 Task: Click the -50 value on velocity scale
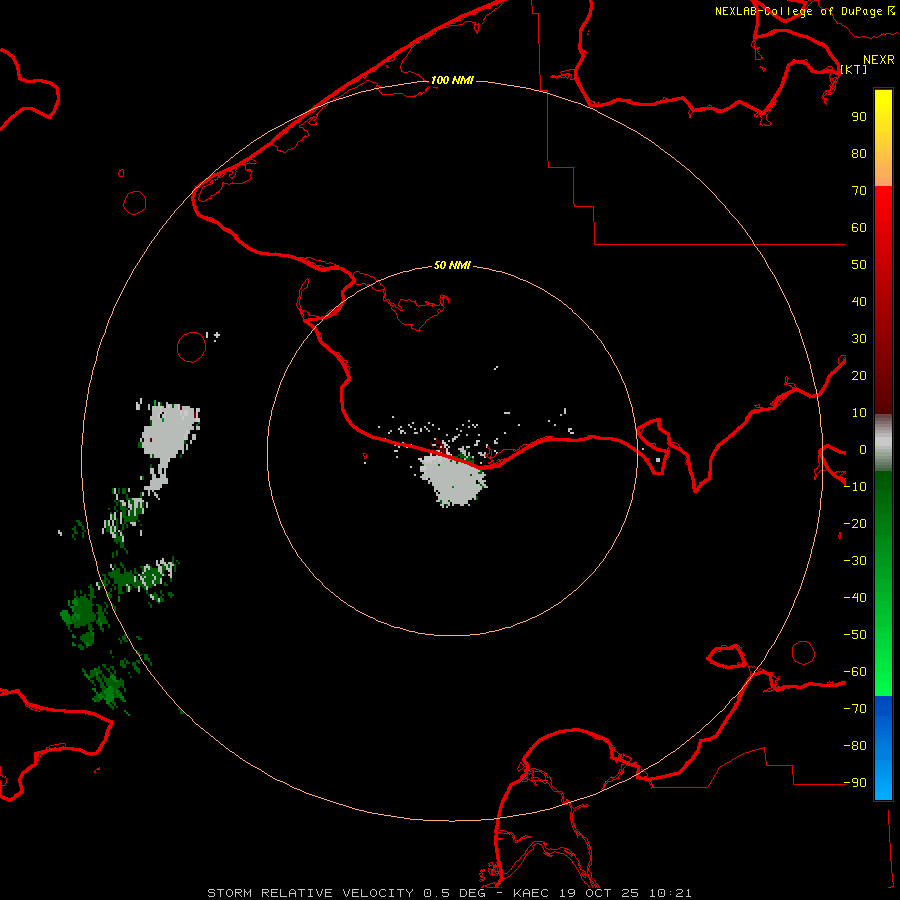point(855,635)
